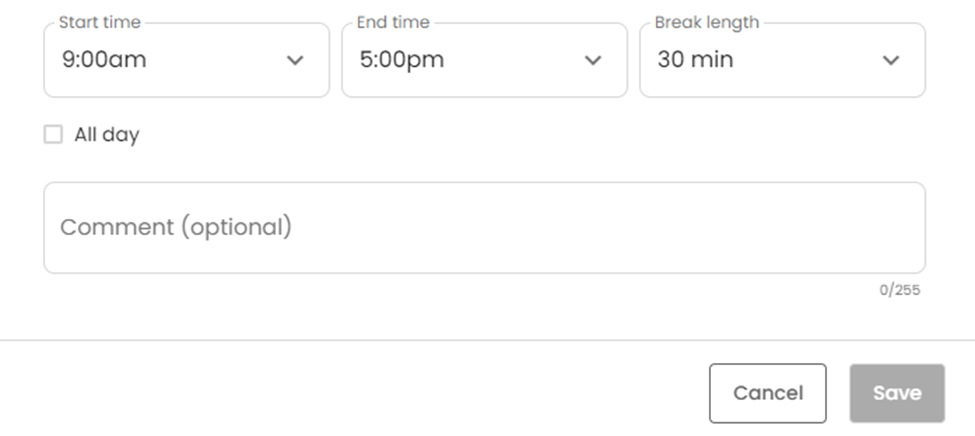Viewport: 975px width, 436px height.
Task: Click the divider line above Cancel button
Action: pos(487,340)
